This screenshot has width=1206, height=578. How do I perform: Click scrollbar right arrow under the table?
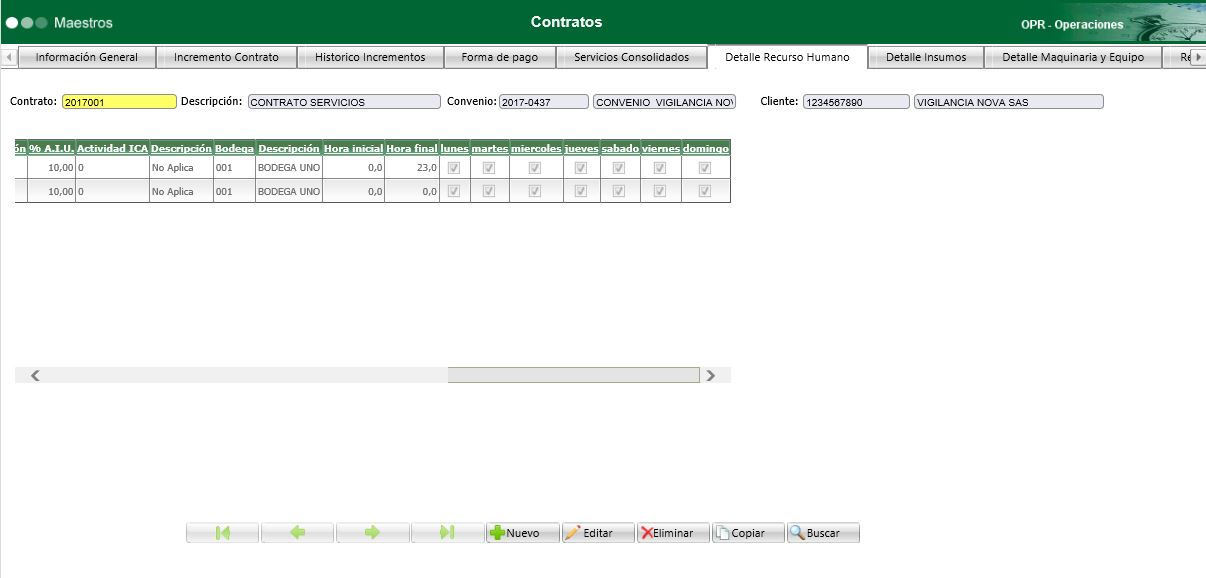(711, 376)
